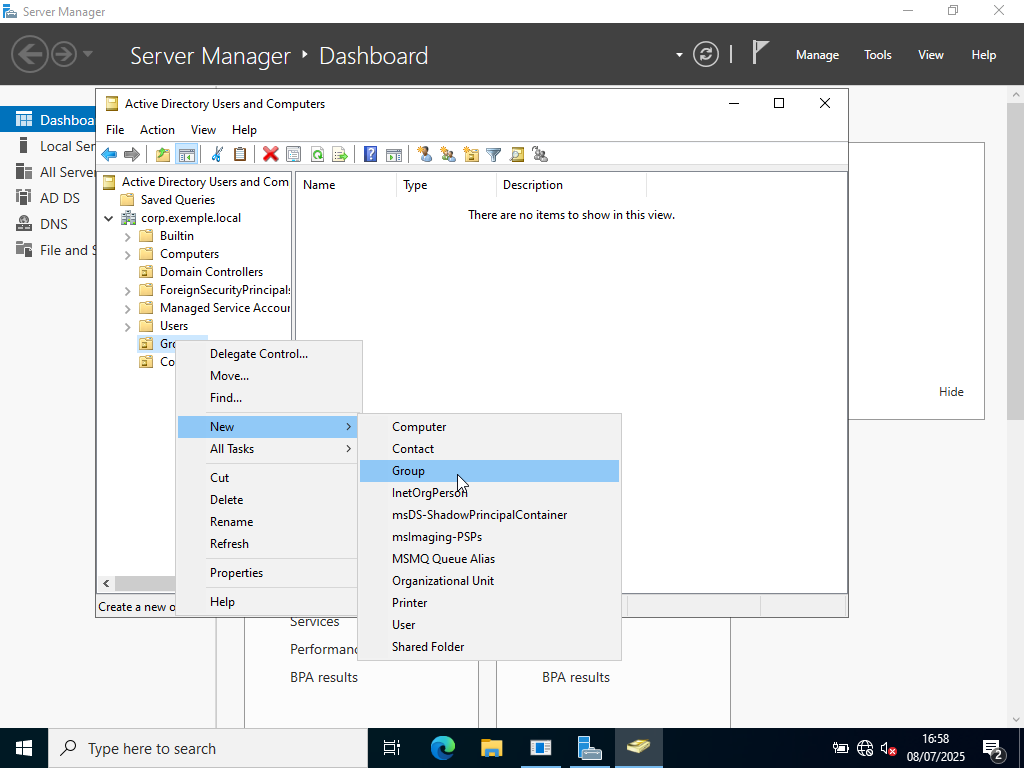Image resolution: width=1024 pixels, height=768 pixels.
Task: Choose Properties in the context menu
Action: point(268,573)
